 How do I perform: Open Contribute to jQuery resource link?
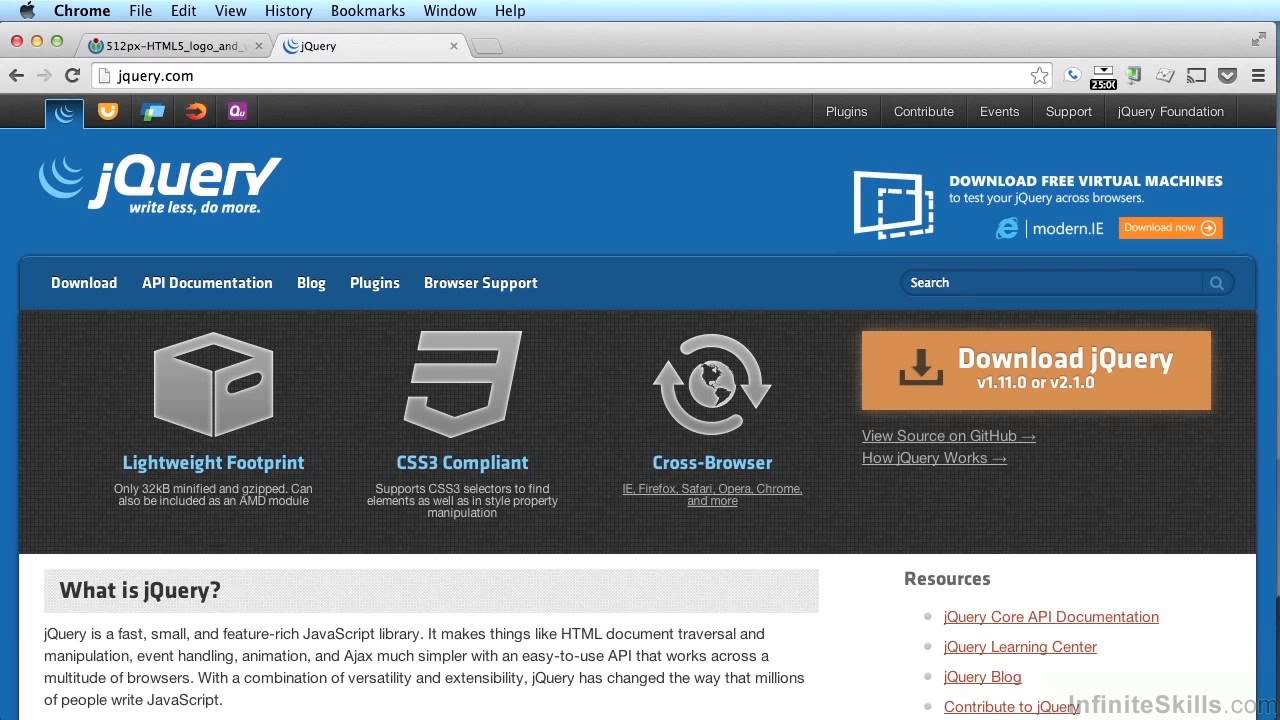[x=1012, y=707]
